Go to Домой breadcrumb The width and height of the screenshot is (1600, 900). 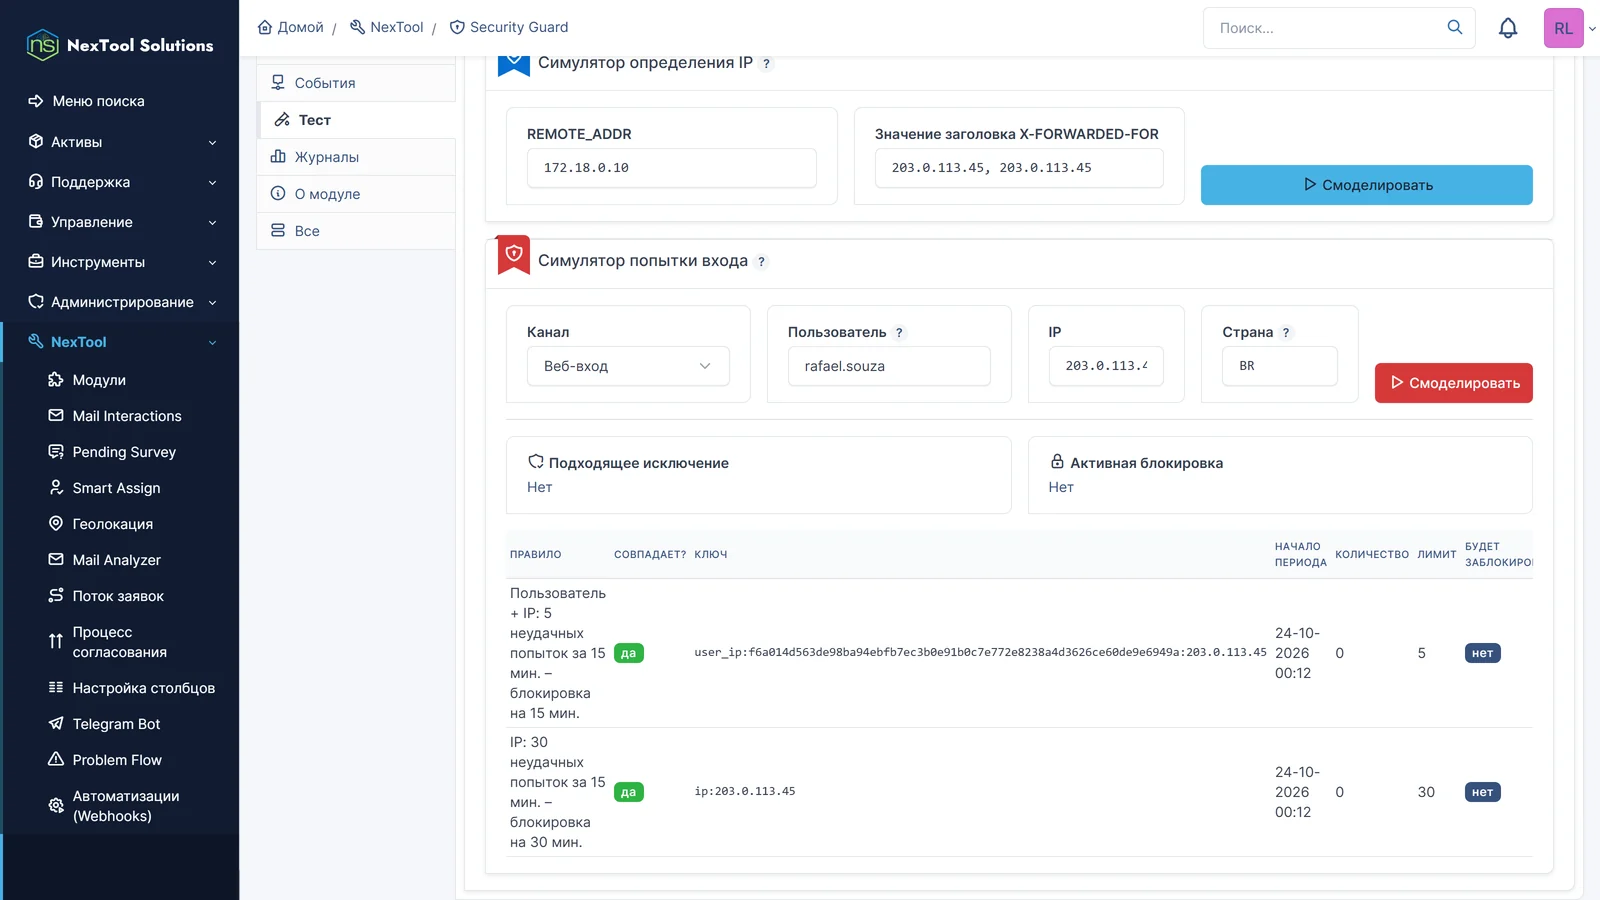[x=291, y=27]
